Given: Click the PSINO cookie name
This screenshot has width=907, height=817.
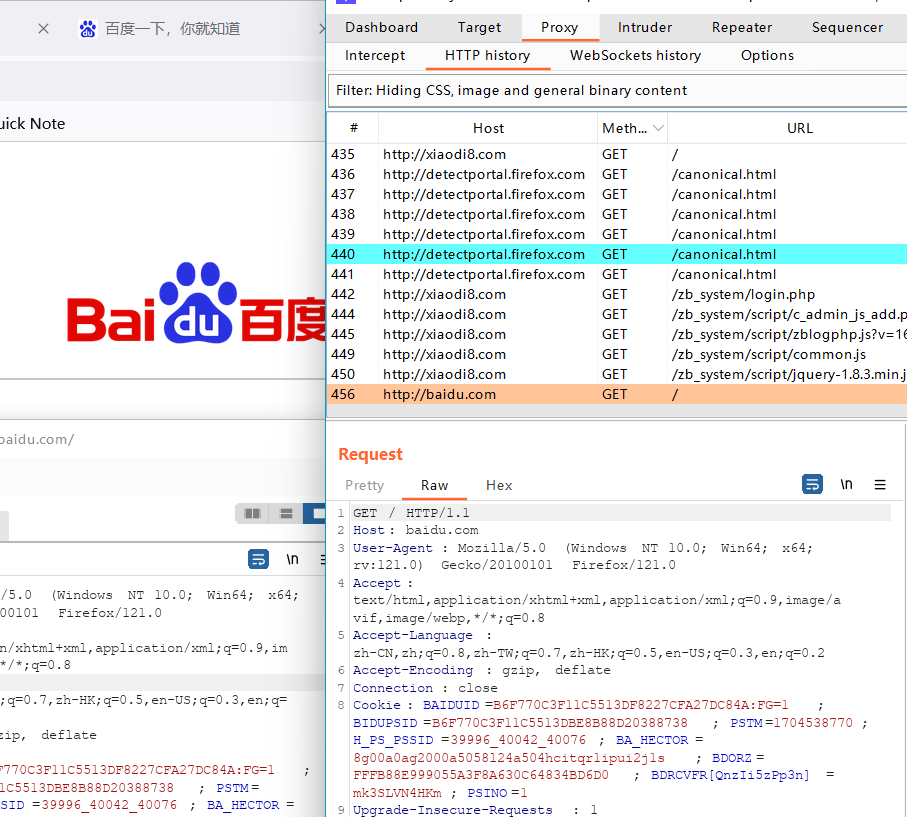Looking at the screenshot, I should [488, 793].
